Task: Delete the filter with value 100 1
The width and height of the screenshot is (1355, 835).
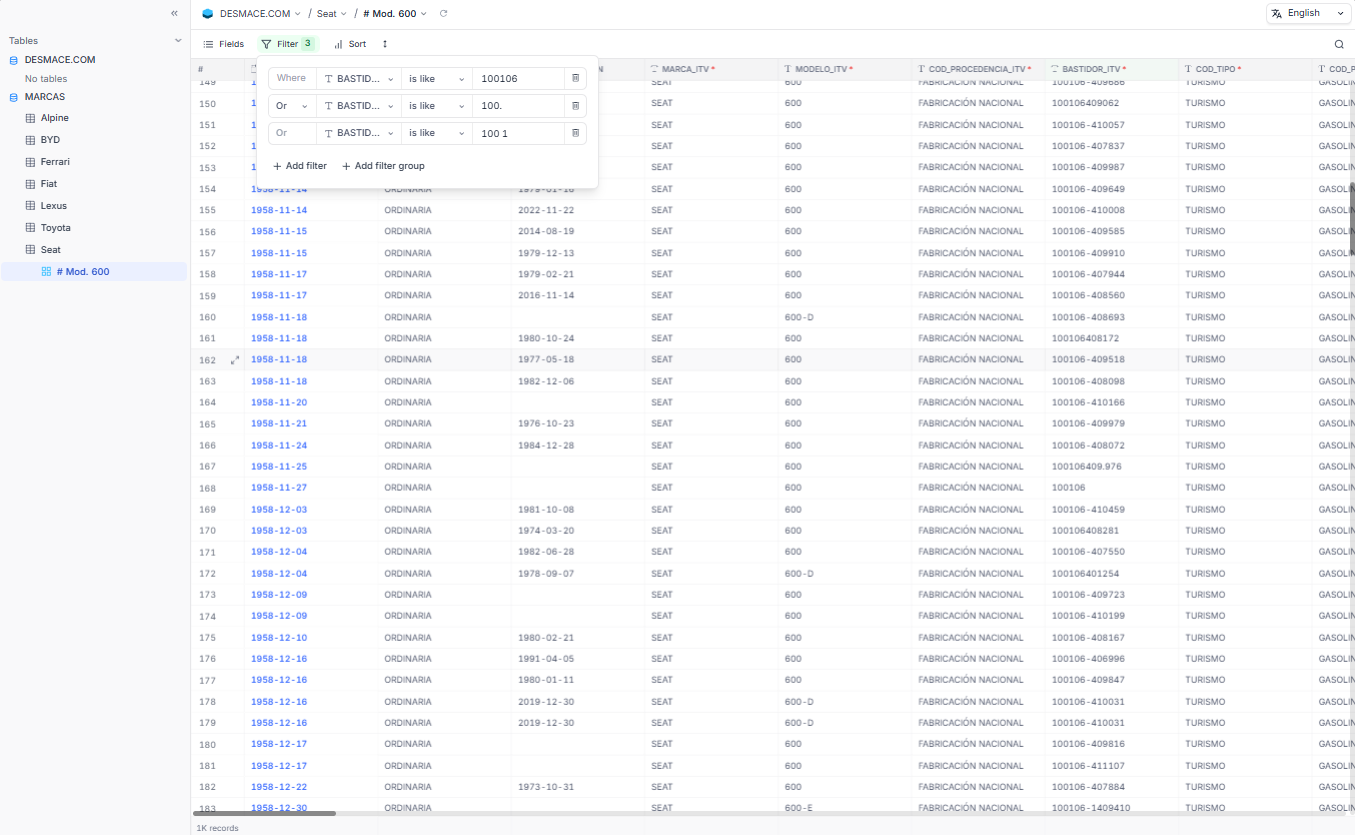Action: click(x=575, y=133)
